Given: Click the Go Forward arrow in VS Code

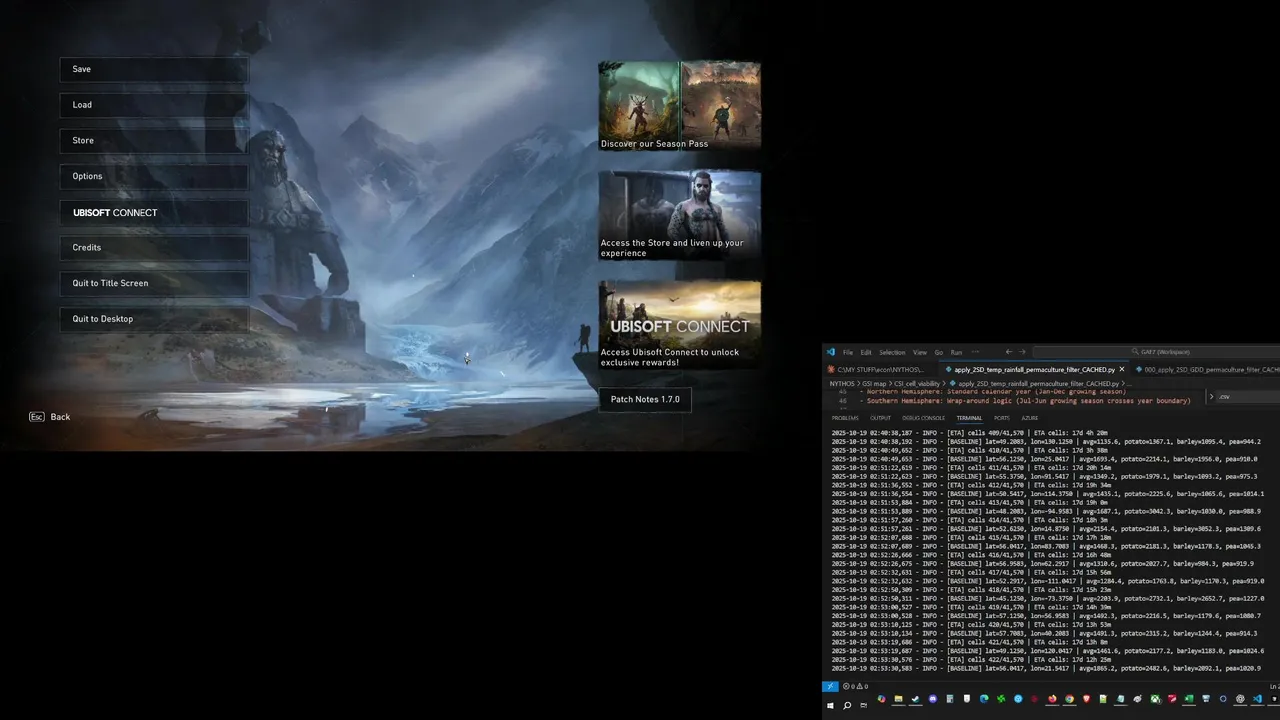Looking at the screenshot, I should [1022, 352].
